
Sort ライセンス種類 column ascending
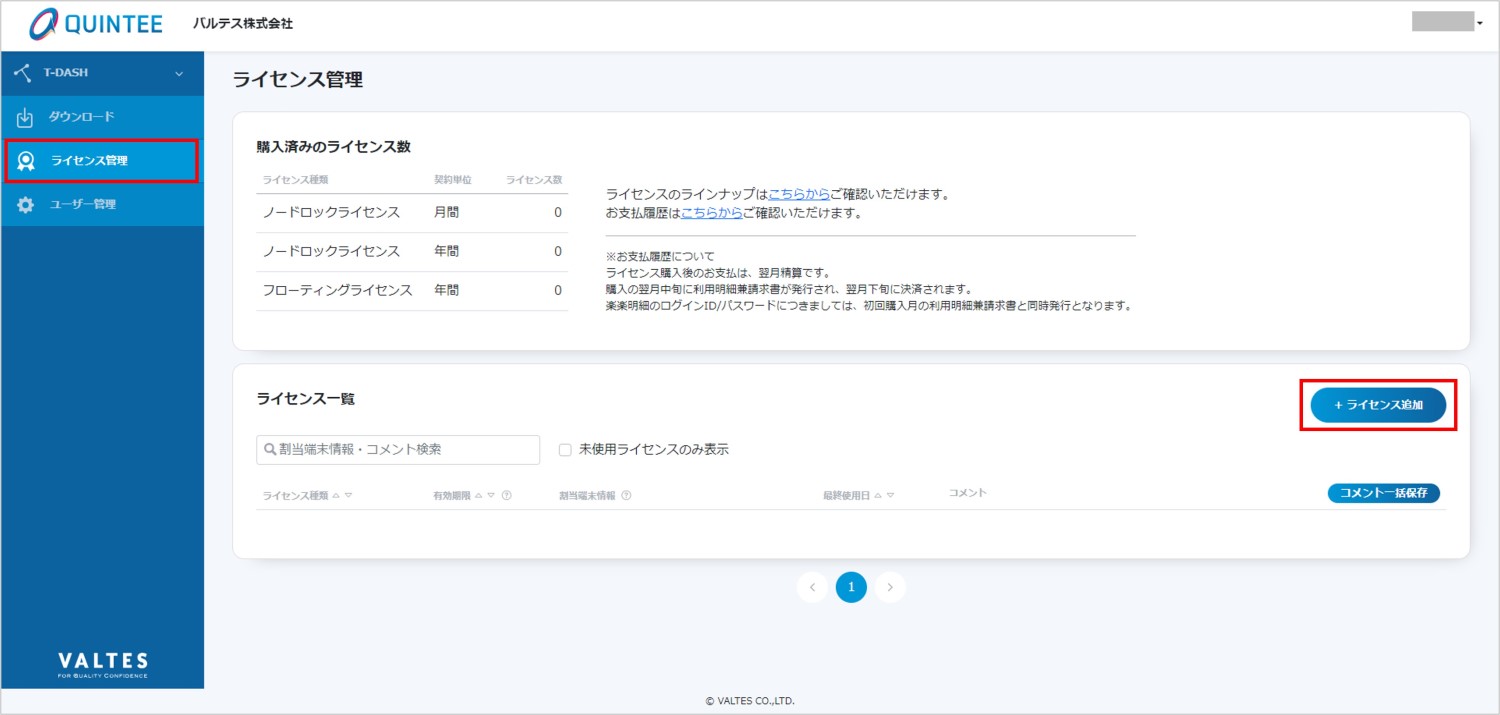(336, 495)
